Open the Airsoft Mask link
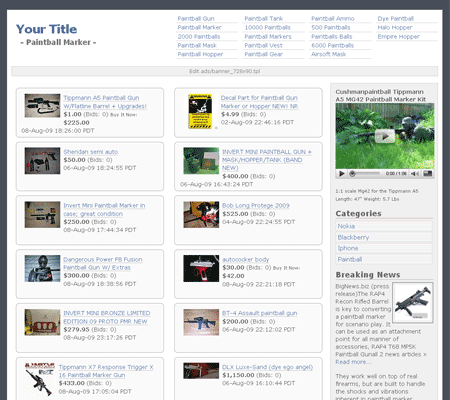Viewport: 450px width, 400px height. [328, 54]
